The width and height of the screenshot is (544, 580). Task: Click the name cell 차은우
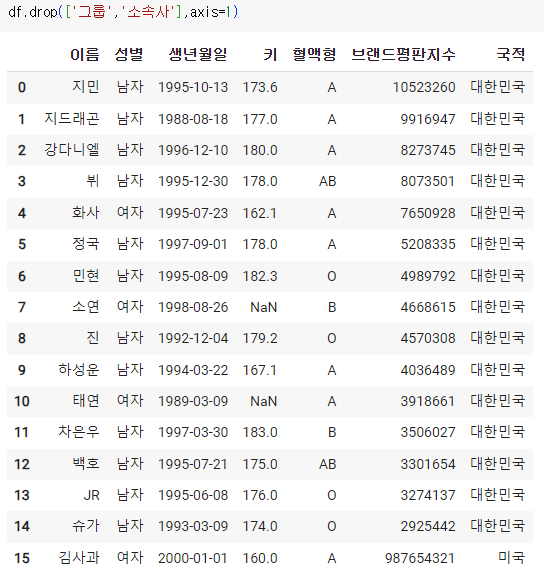[79, 432]
